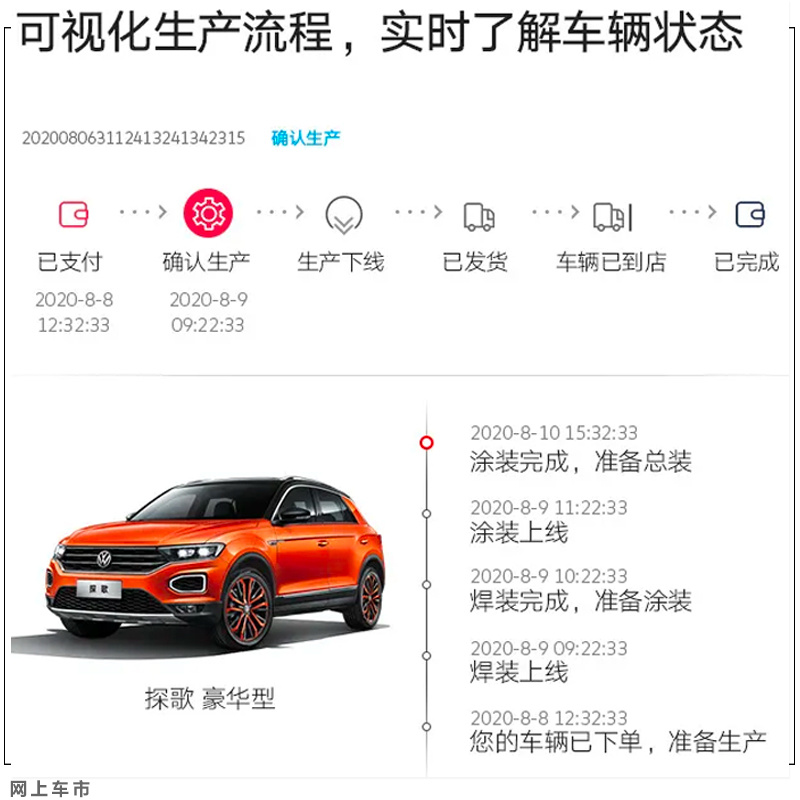Screen dimensions: 800x800
Task: Select the timeline marker for 焊装完成
Action: 427,585
